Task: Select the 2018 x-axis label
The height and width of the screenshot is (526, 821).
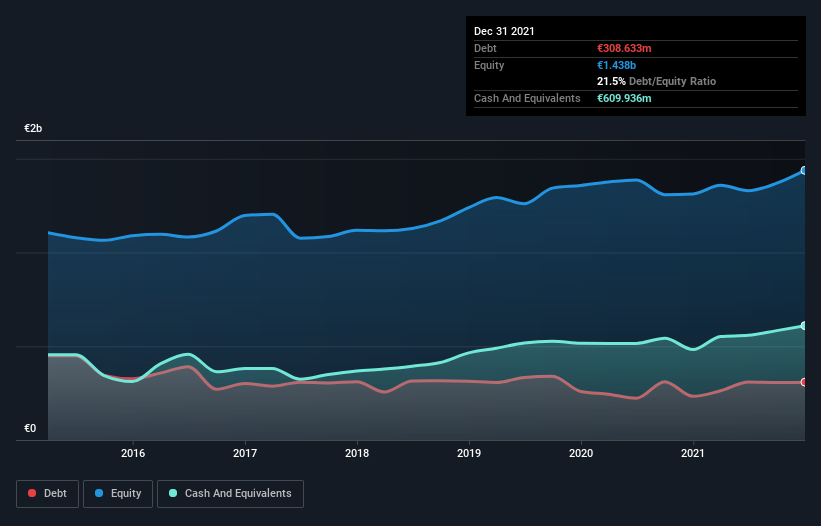Action: 357,453
